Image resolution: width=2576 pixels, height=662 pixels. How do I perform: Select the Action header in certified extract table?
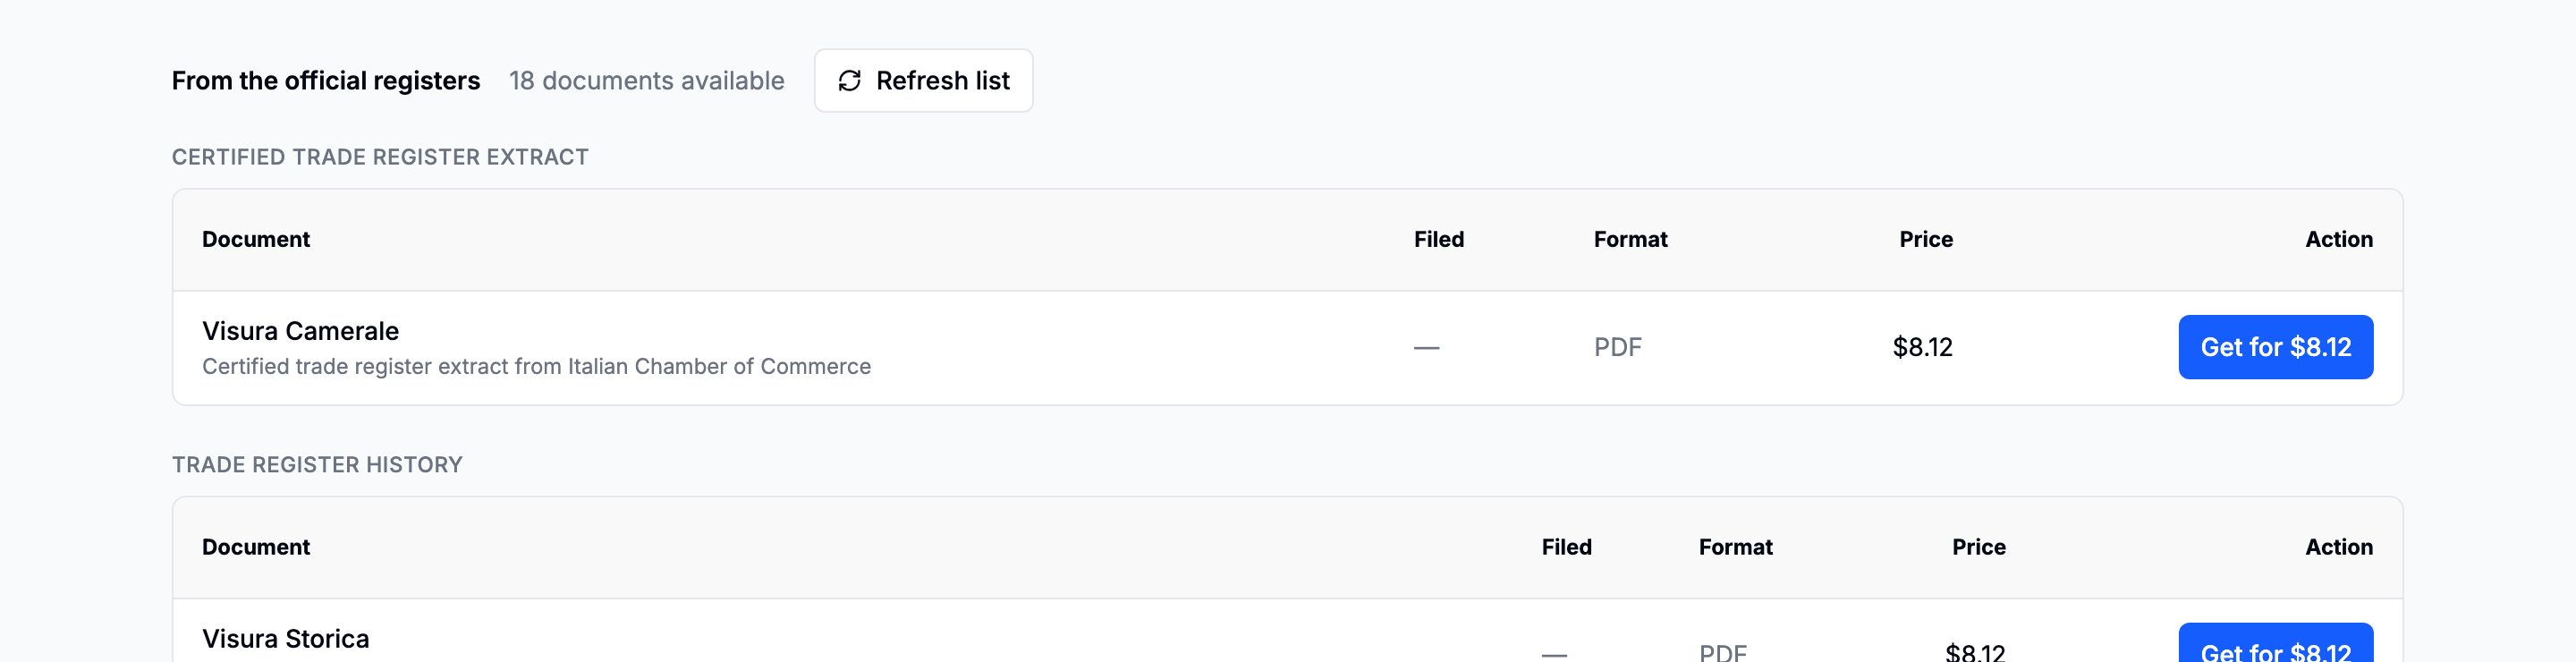pyautogui.click(x=2338, y=239)
